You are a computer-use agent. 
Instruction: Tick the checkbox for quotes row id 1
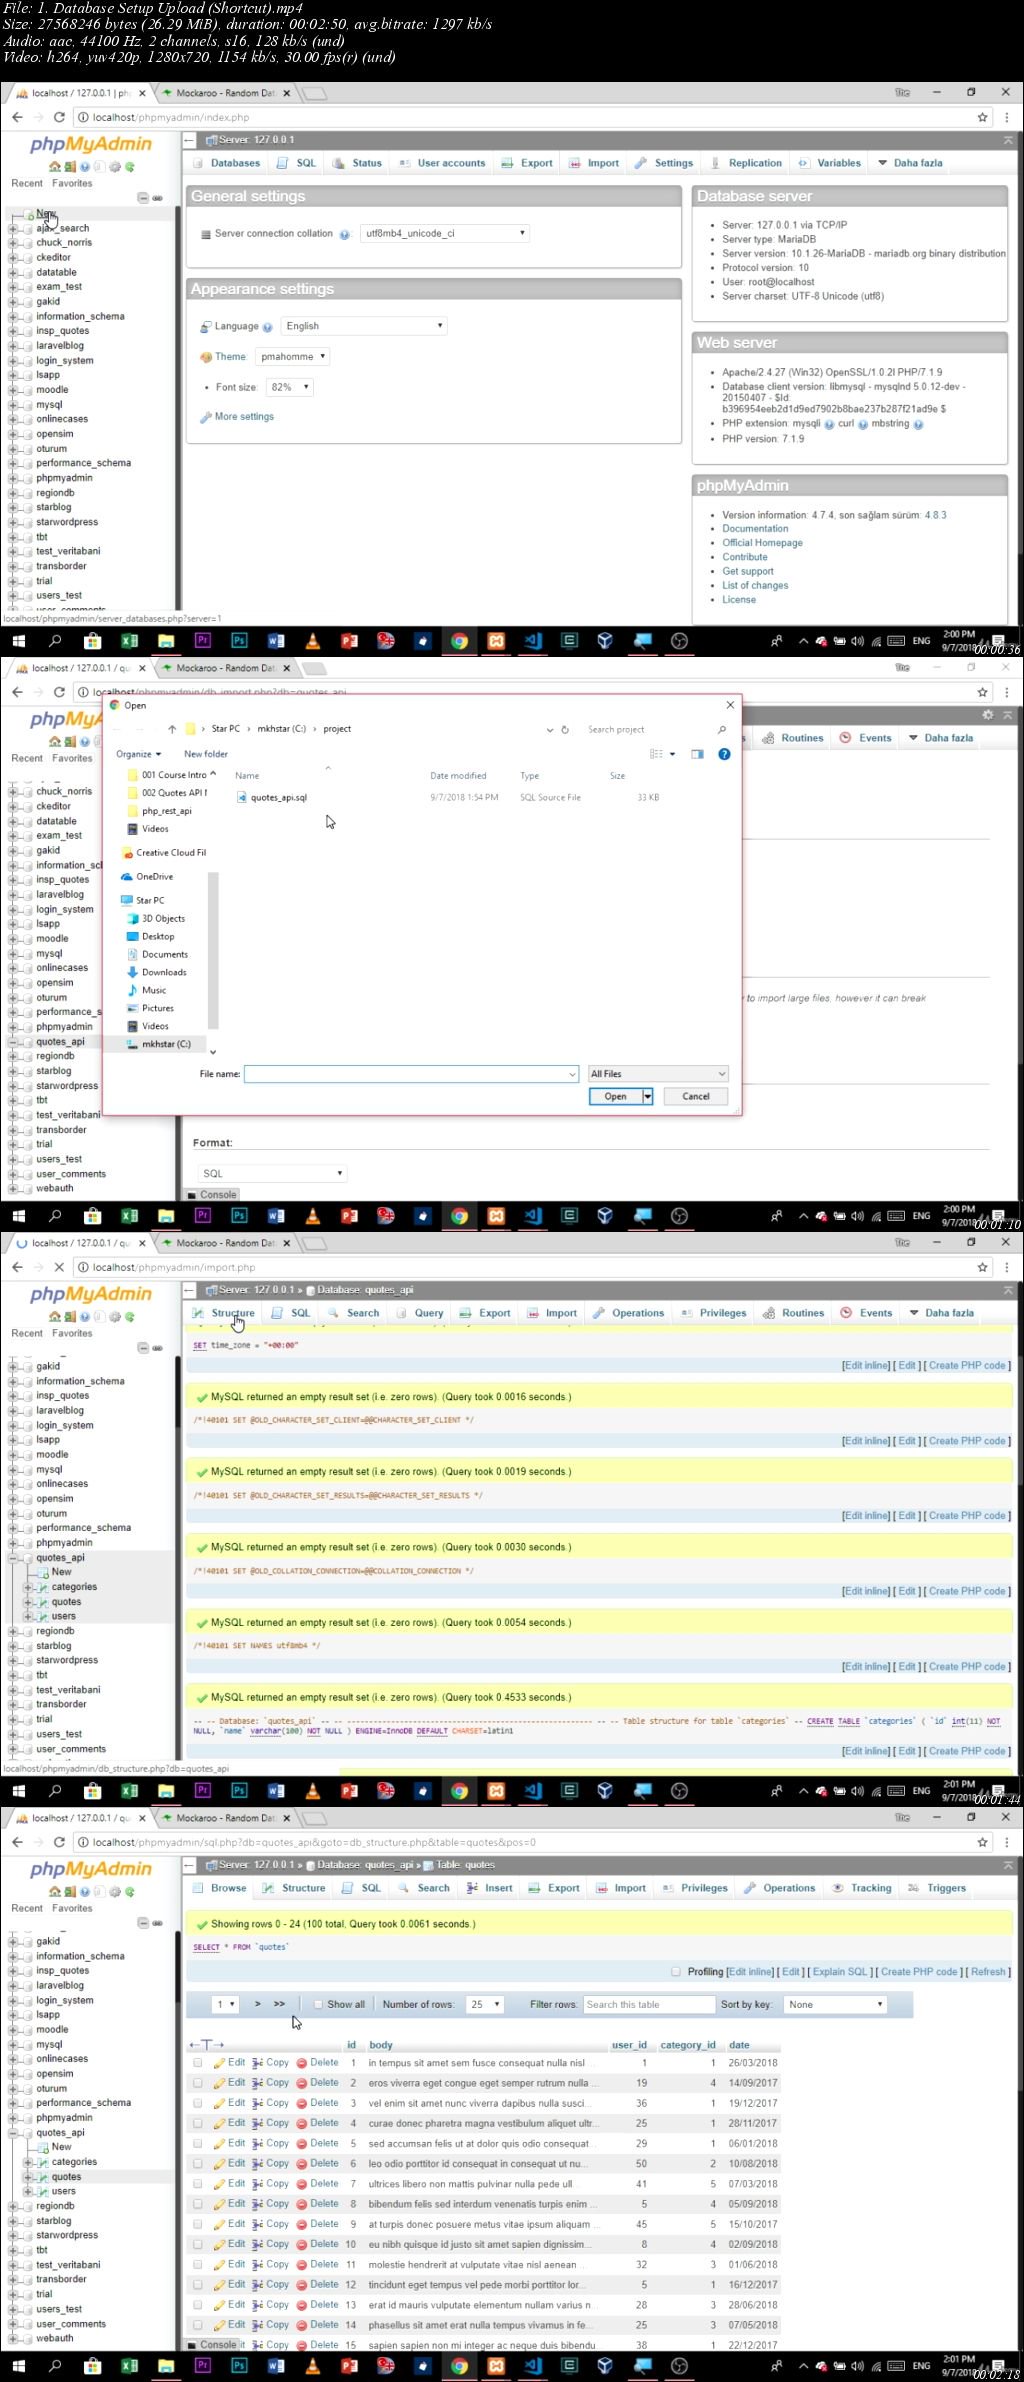(197, 2062)
